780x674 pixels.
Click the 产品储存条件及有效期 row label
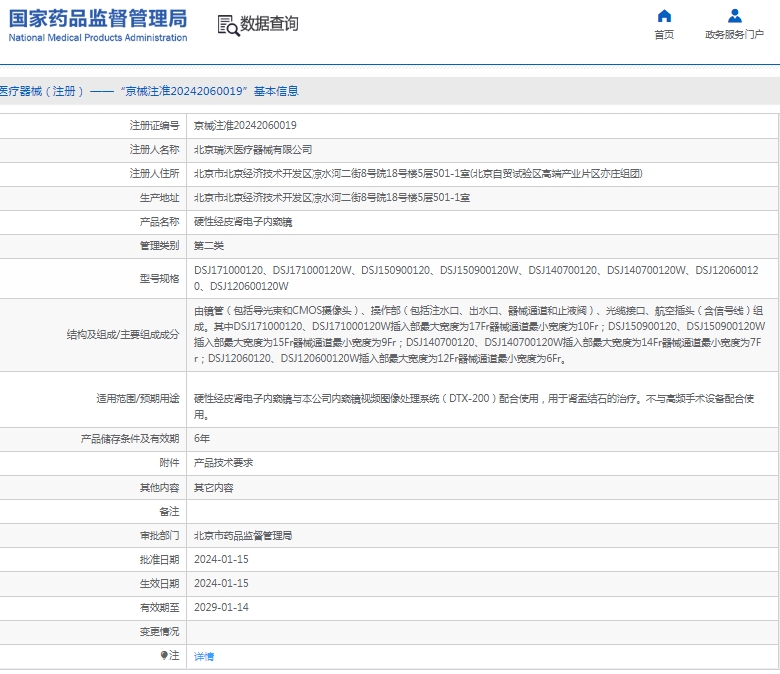click(x=130, y=439)
